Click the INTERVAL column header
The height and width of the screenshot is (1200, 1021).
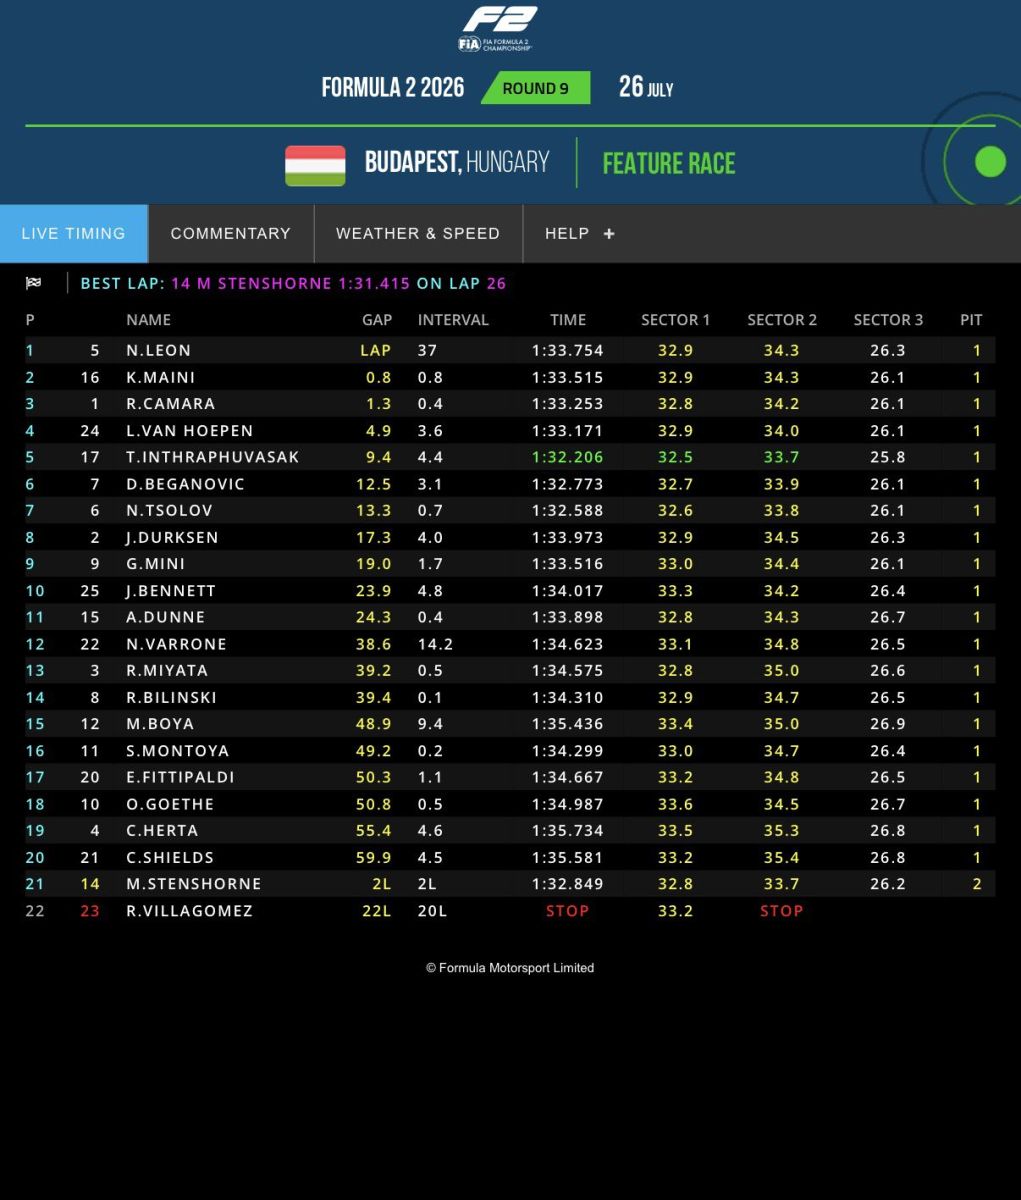tap(453, 320)
